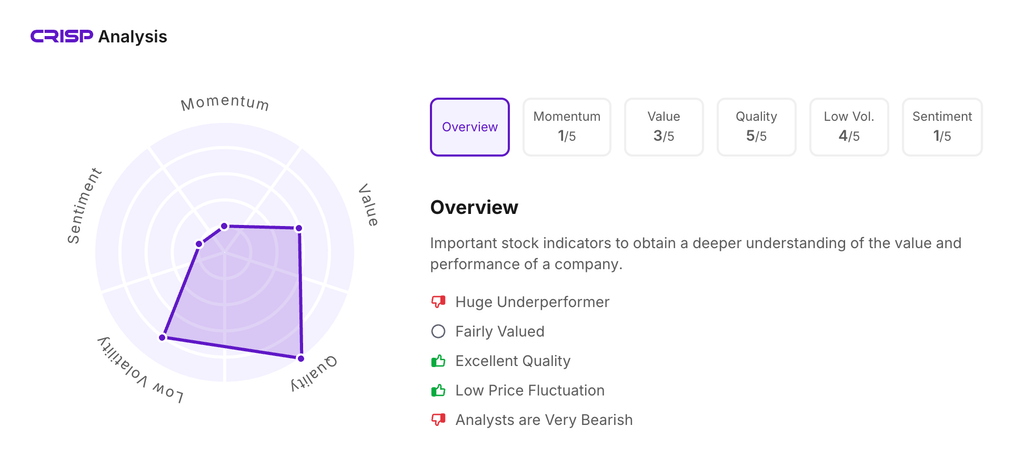Open the Low Vol. 4/5 tab
Image resolution: width=1024 pixels, height=471 pixels.
click(849, 127)
